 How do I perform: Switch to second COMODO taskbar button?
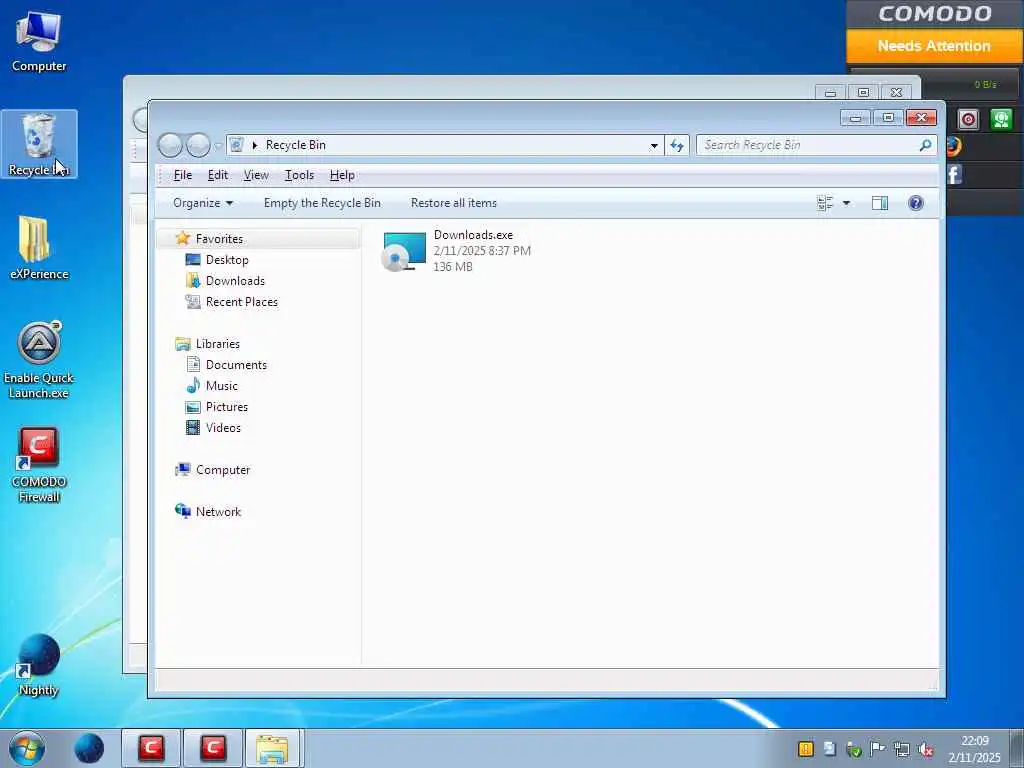(213, 748)
